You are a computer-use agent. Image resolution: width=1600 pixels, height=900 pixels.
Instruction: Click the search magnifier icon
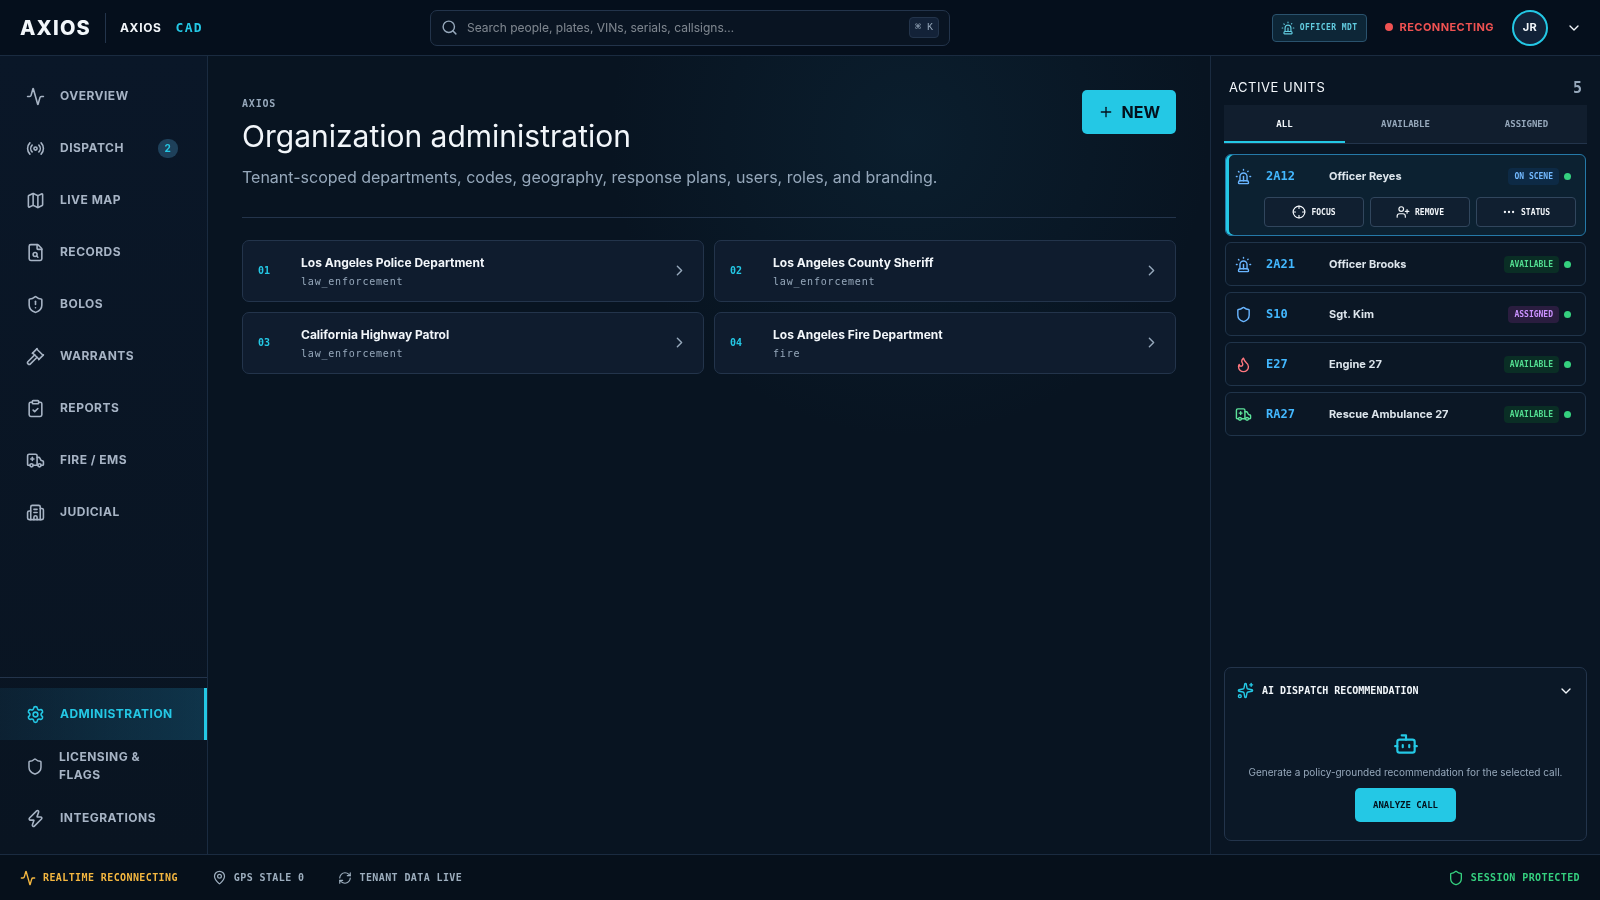(x=450, y=28)
